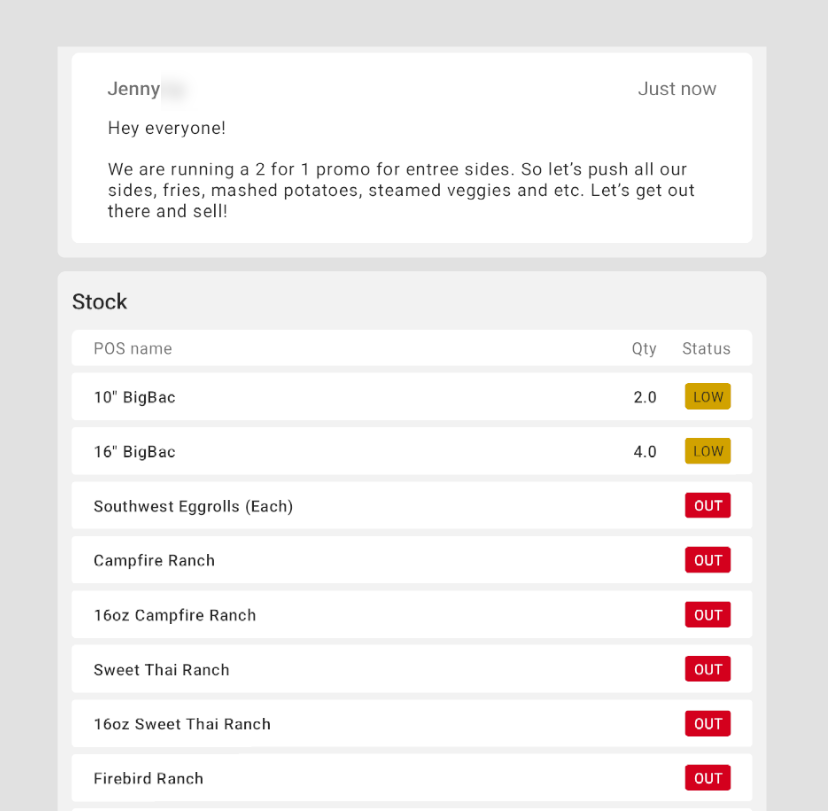Click the OUT badge on Campfire Ranch
The image size is (828, 811).
tap(707, 560)
